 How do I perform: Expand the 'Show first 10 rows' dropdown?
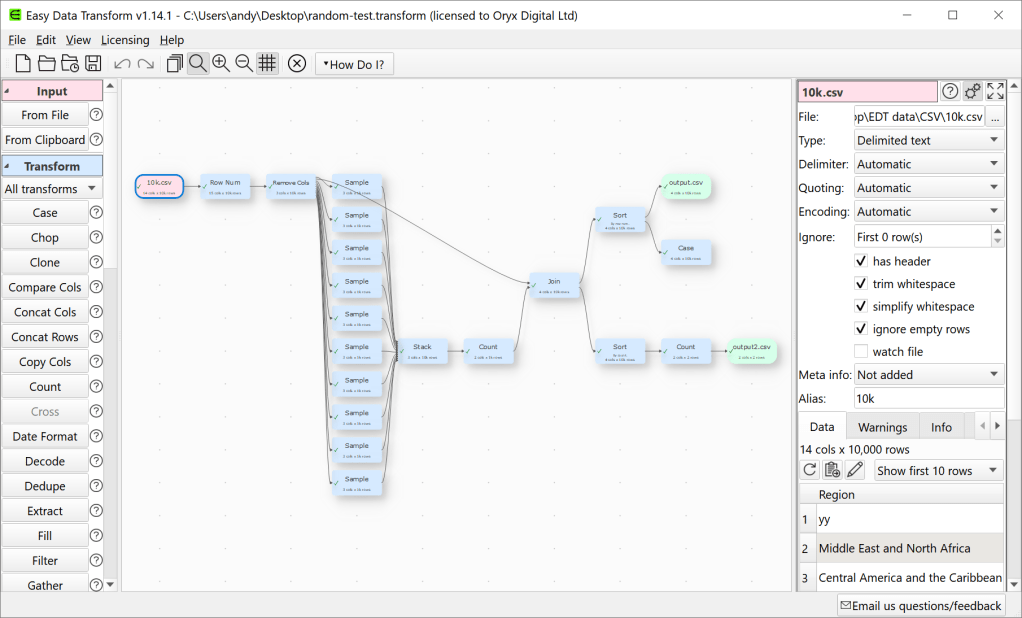937,470
